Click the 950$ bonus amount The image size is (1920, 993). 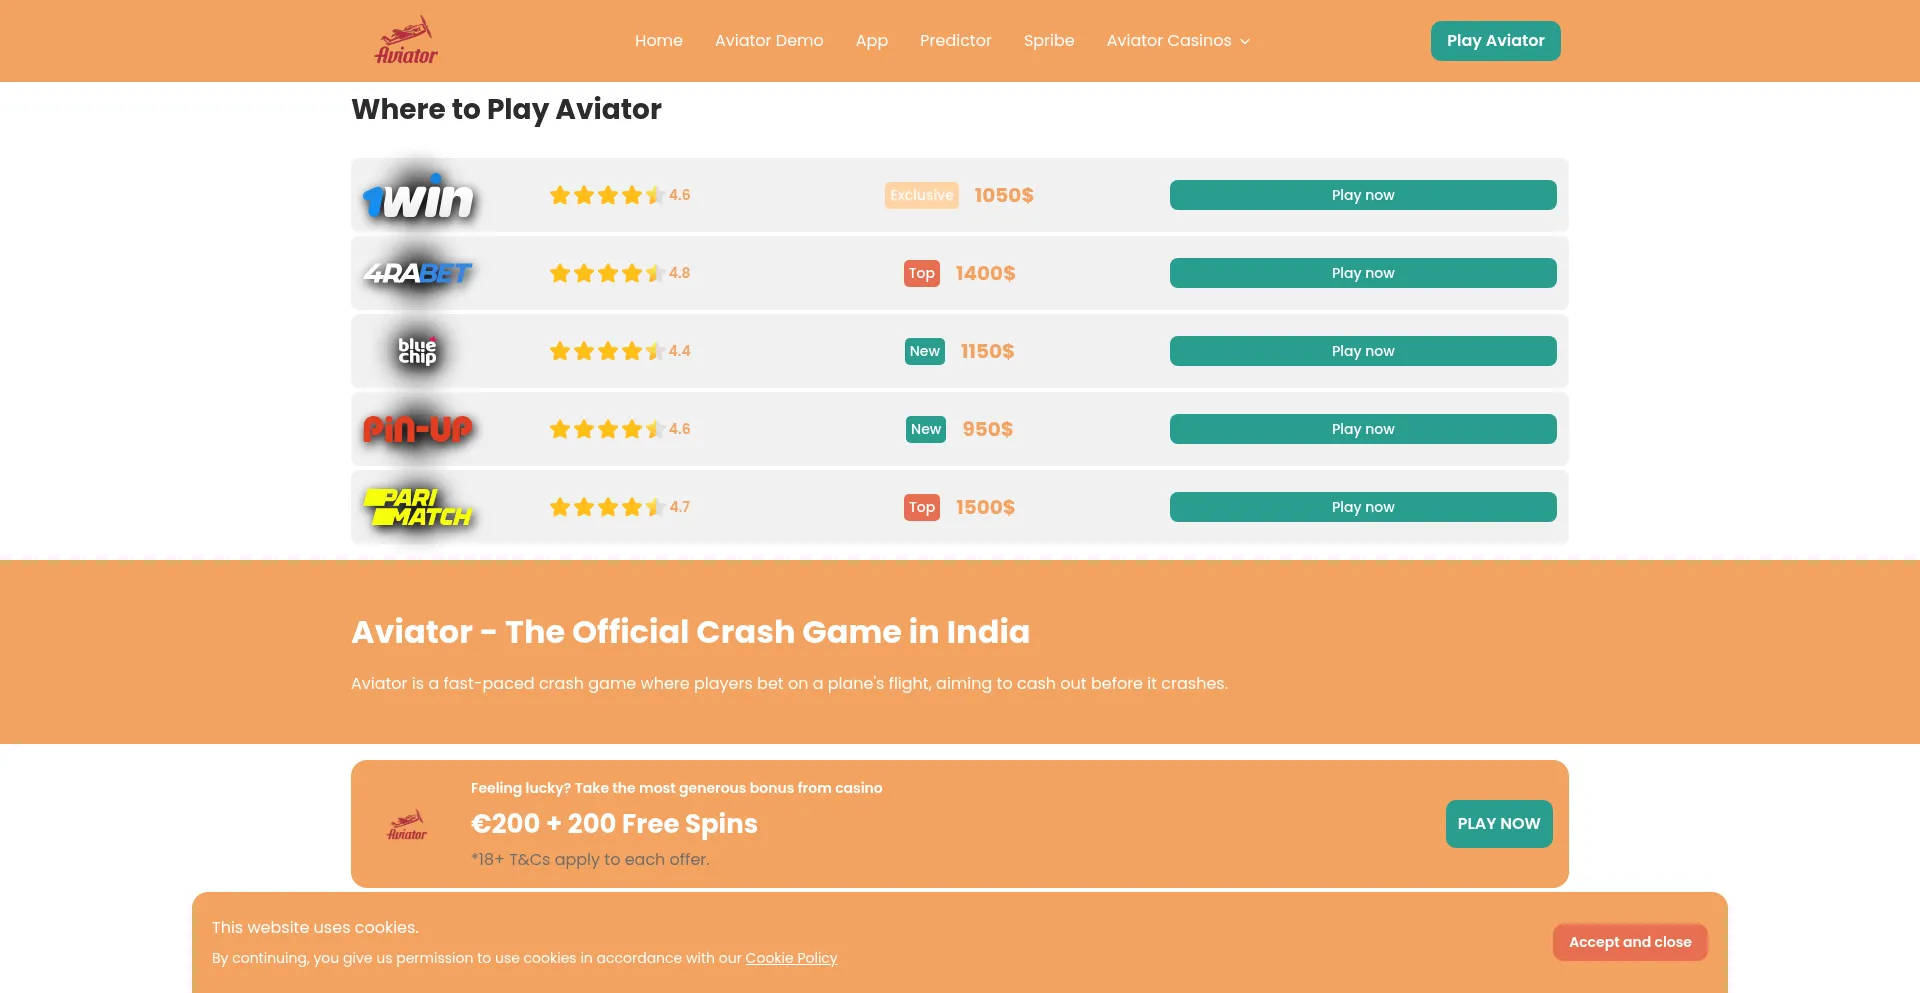(x=988, y=429)
